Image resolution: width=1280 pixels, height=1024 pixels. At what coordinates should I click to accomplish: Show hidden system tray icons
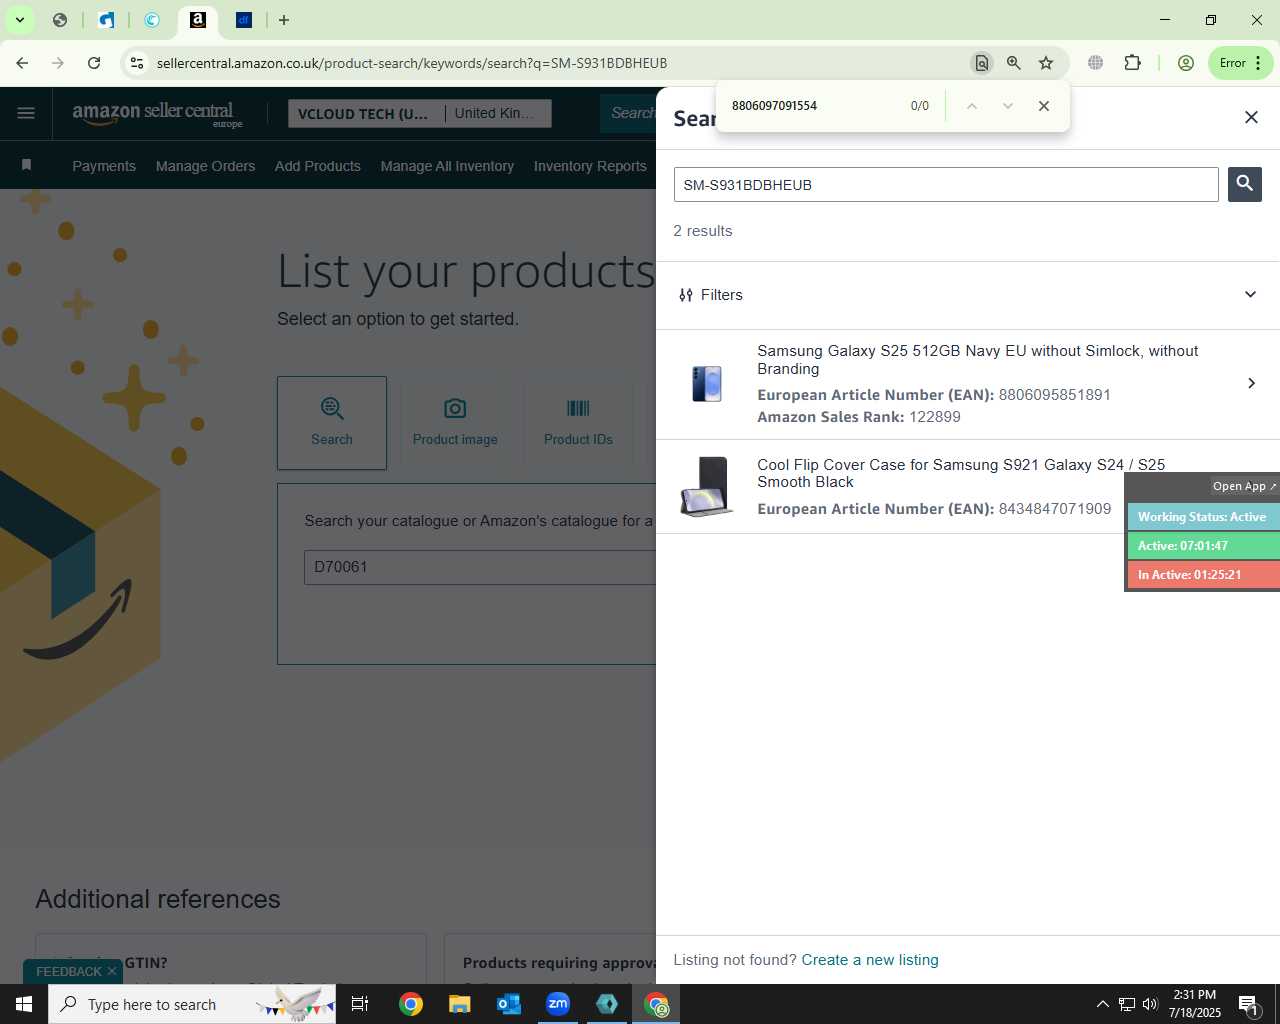(x=1102, y=1004)
